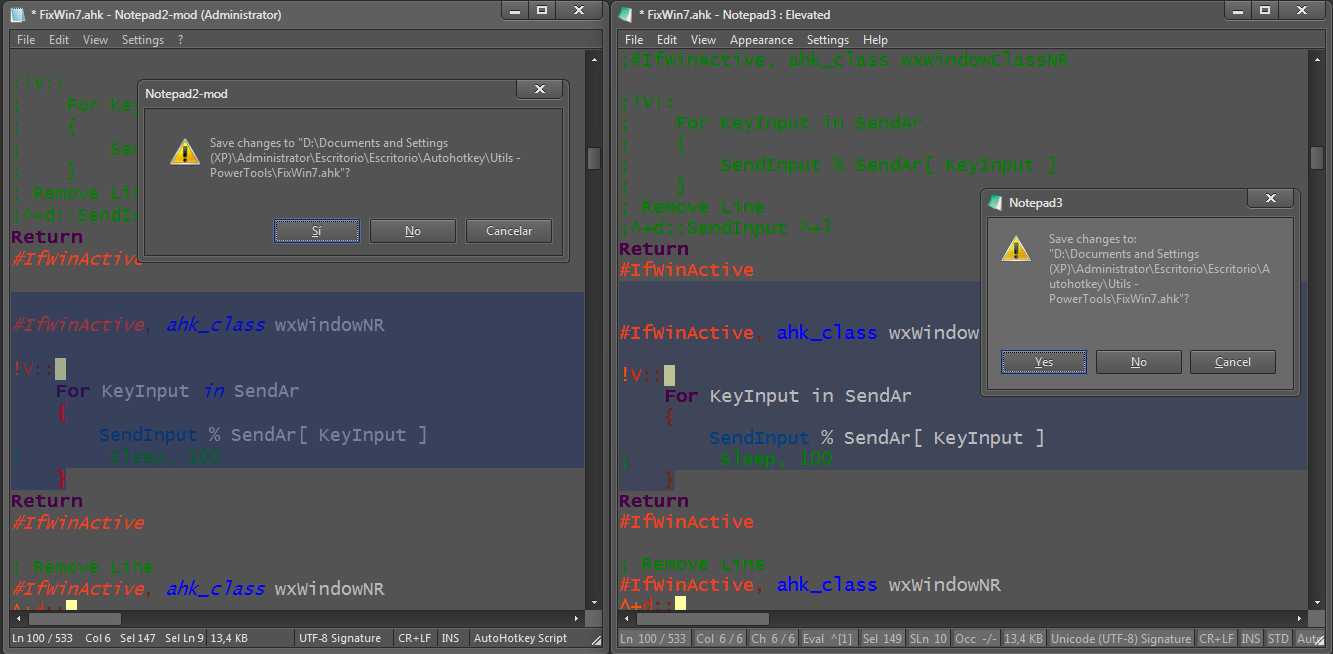Open View menu in Notepad3
The width and height of the screenshot is (1333, 654).
(704, 40)
